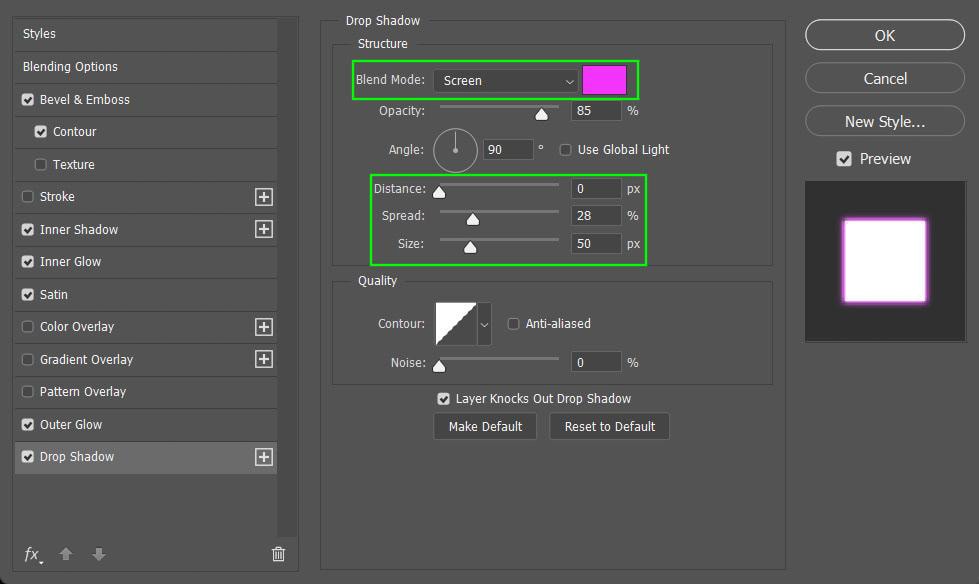The height and width of the screenshot is (584, 979).
Task: Select Blending Options in the list
Action: pos(146,67)
